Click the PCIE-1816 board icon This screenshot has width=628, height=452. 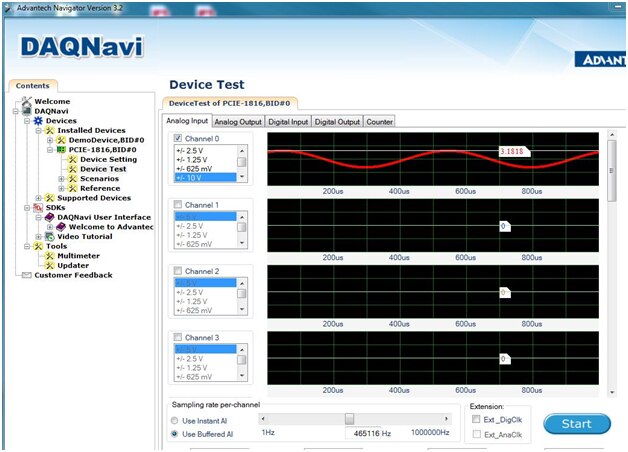tap(61, 149)
